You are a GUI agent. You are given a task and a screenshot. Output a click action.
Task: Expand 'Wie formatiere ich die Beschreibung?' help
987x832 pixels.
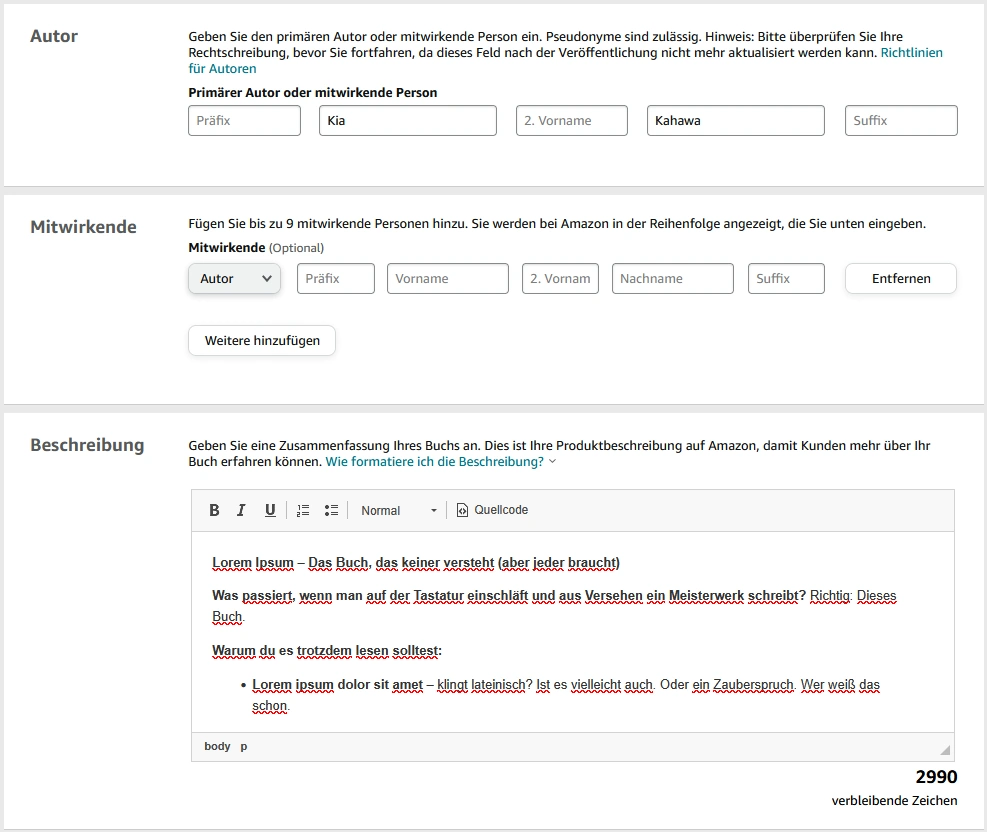440,462
